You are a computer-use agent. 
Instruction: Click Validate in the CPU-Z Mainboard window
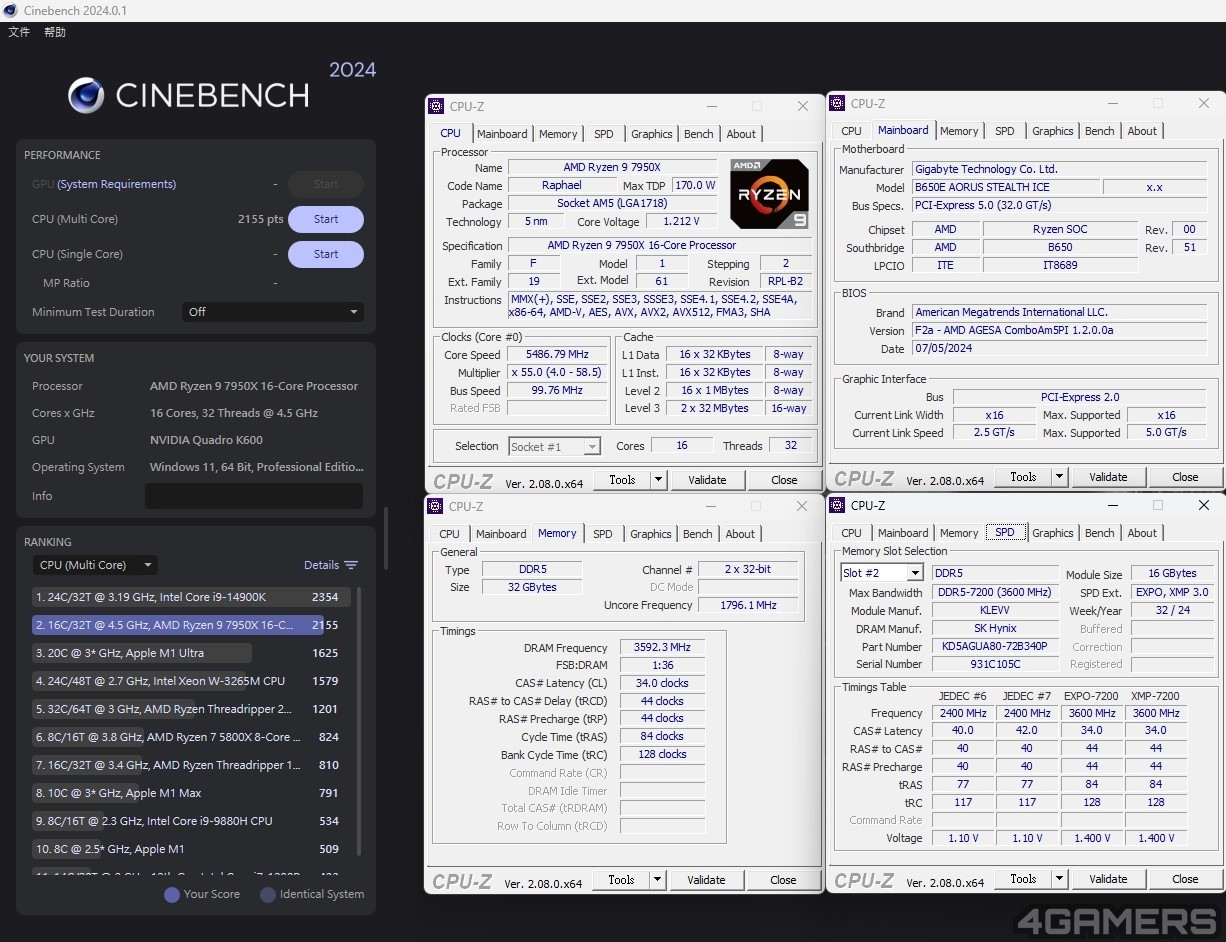click(x=1108, y=477)
